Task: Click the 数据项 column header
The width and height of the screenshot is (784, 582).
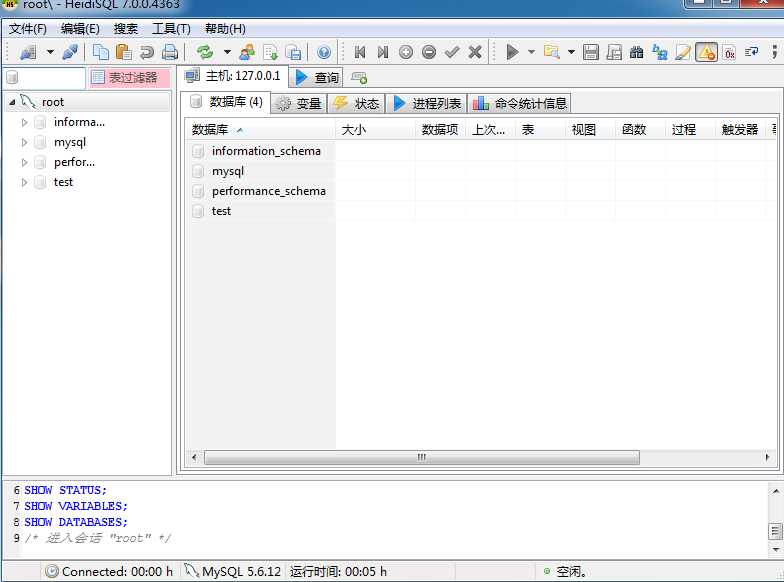Action: coord(440,130)
